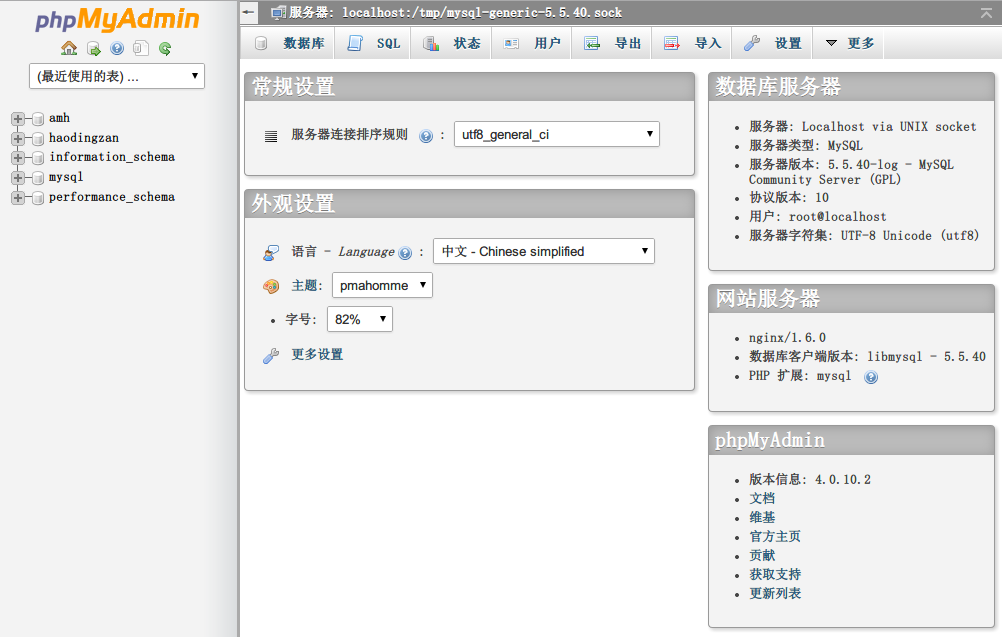Click the 更多设置 link

(x=317, y=355)
